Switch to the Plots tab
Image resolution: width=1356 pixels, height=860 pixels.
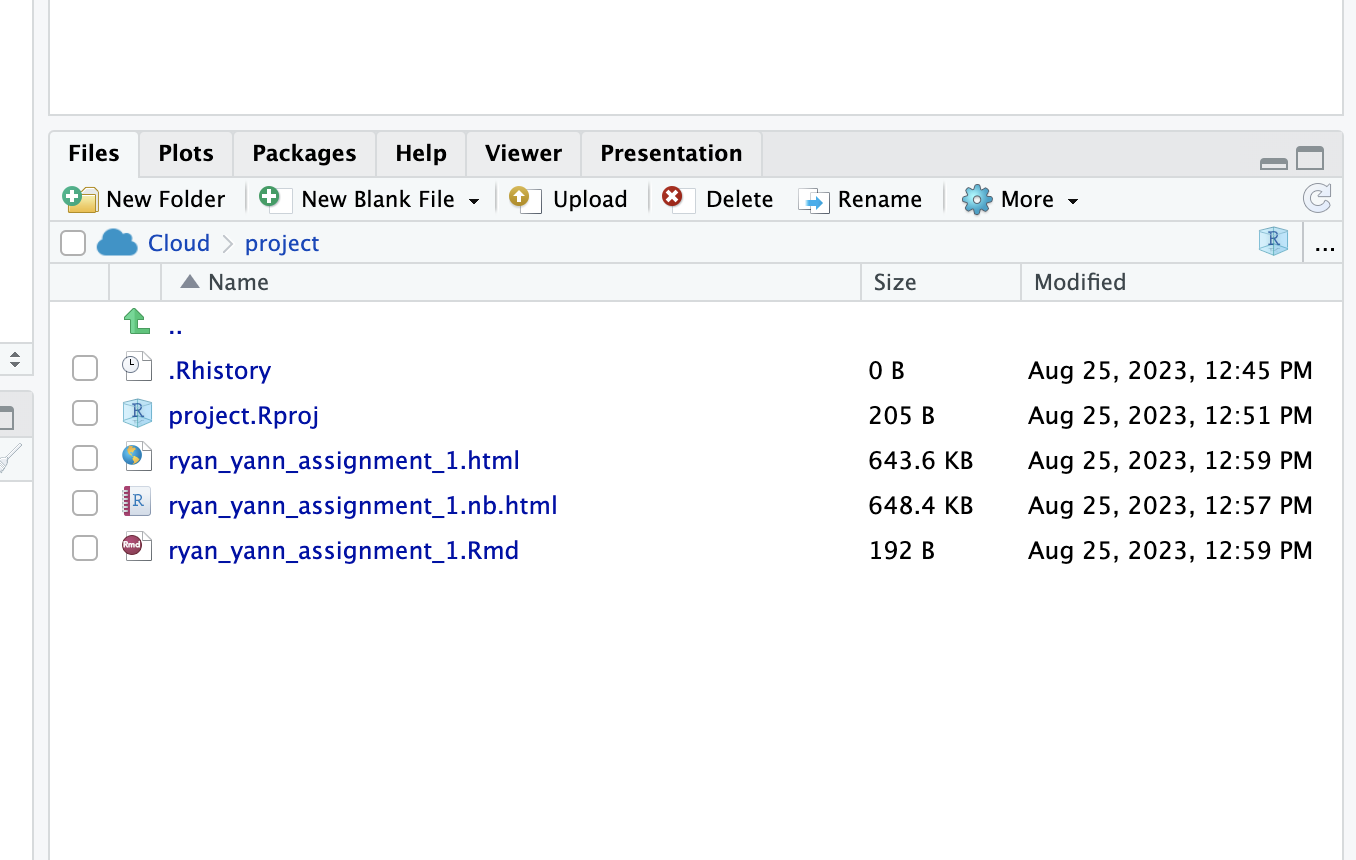tap(186, 153)
